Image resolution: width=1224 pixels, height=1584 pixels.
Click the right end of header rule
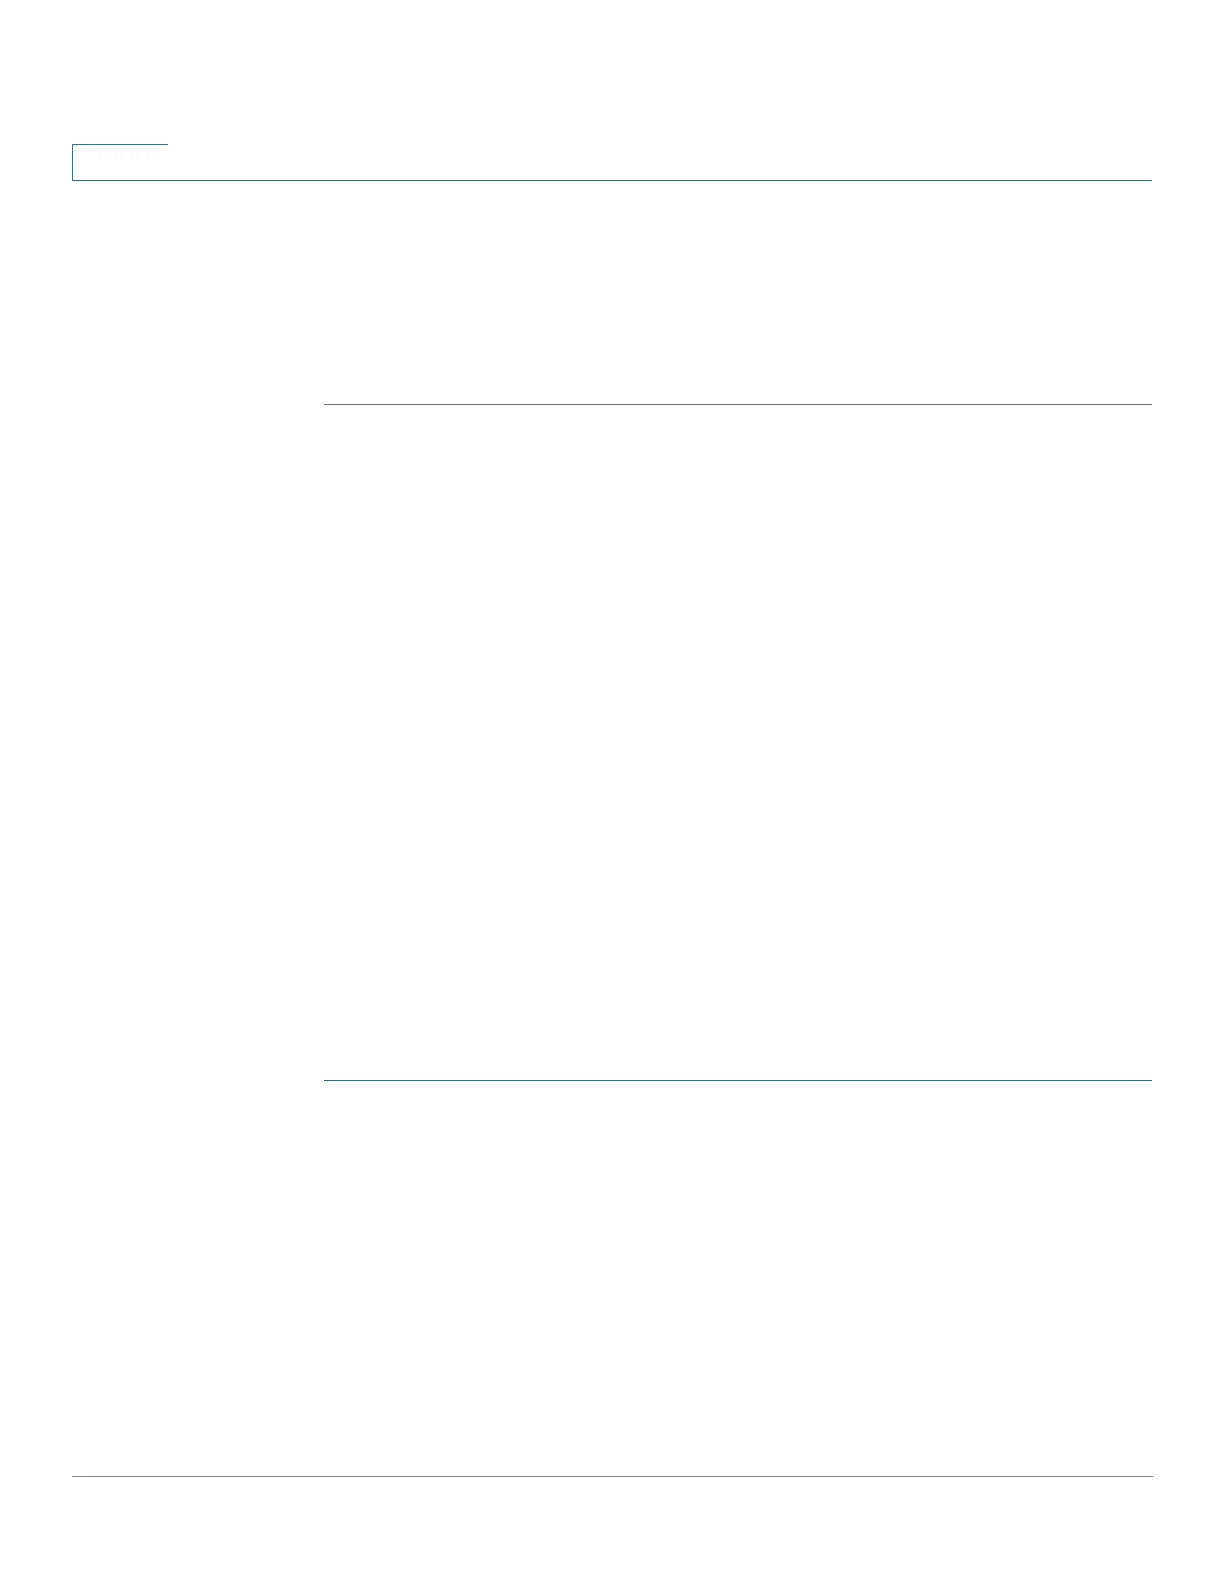[1148, 180]
